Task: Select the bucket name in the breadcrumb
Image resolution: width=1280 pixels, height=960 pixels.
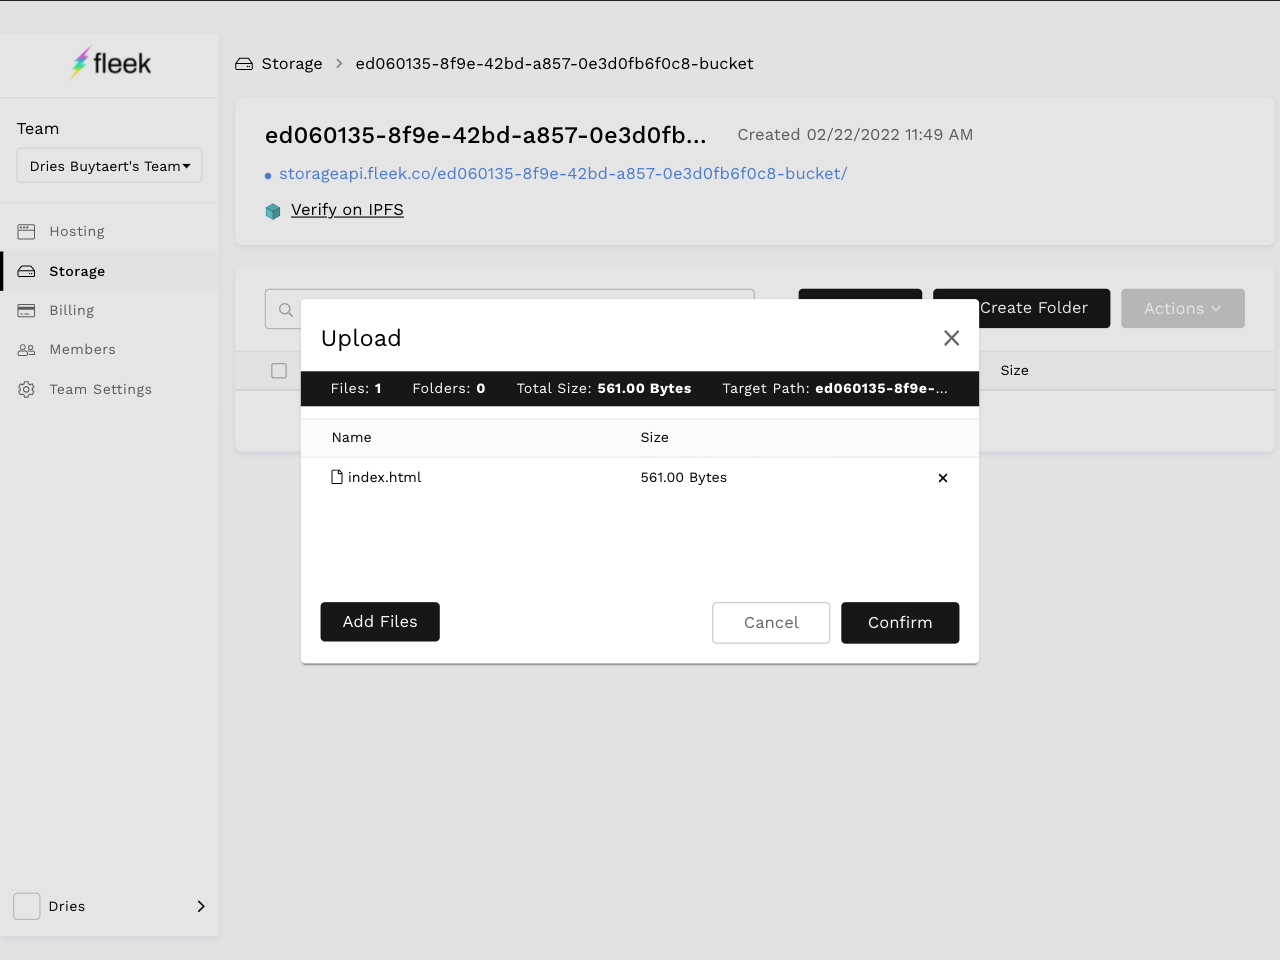Action: (x=554, y=63)
